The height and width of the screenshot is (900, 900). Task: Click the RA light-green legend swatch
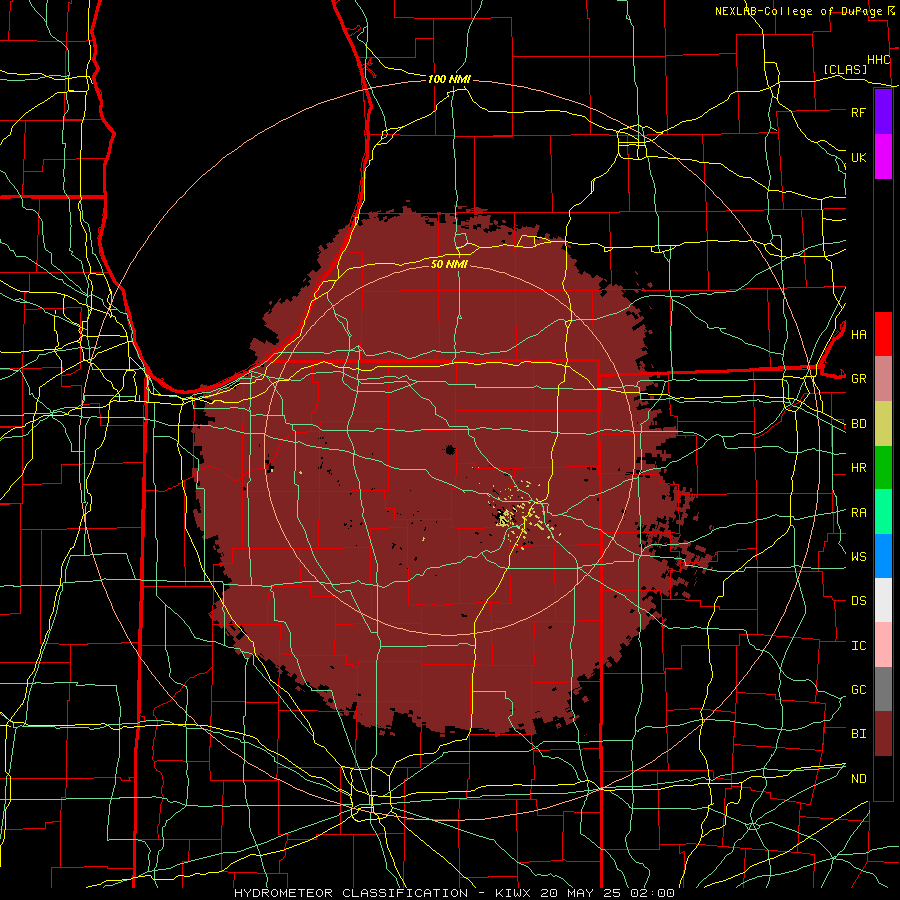pyautogui.click(x=883, y=512)
